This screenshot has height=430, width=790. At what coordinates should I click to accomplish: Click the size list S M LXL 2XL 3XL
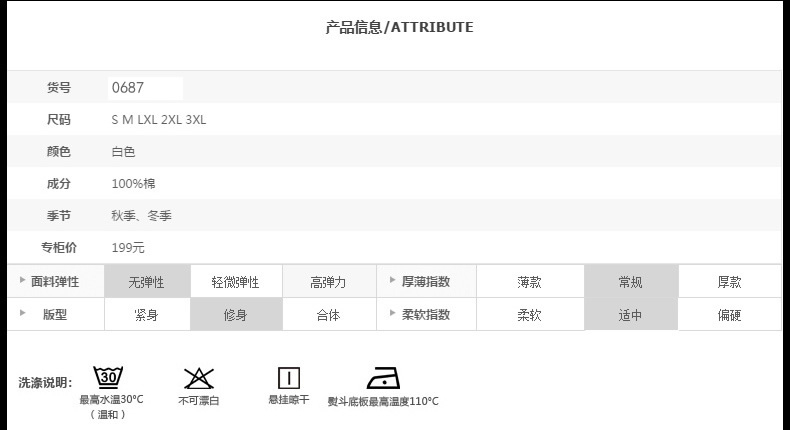pyautogui.click(x=159, y=119)
